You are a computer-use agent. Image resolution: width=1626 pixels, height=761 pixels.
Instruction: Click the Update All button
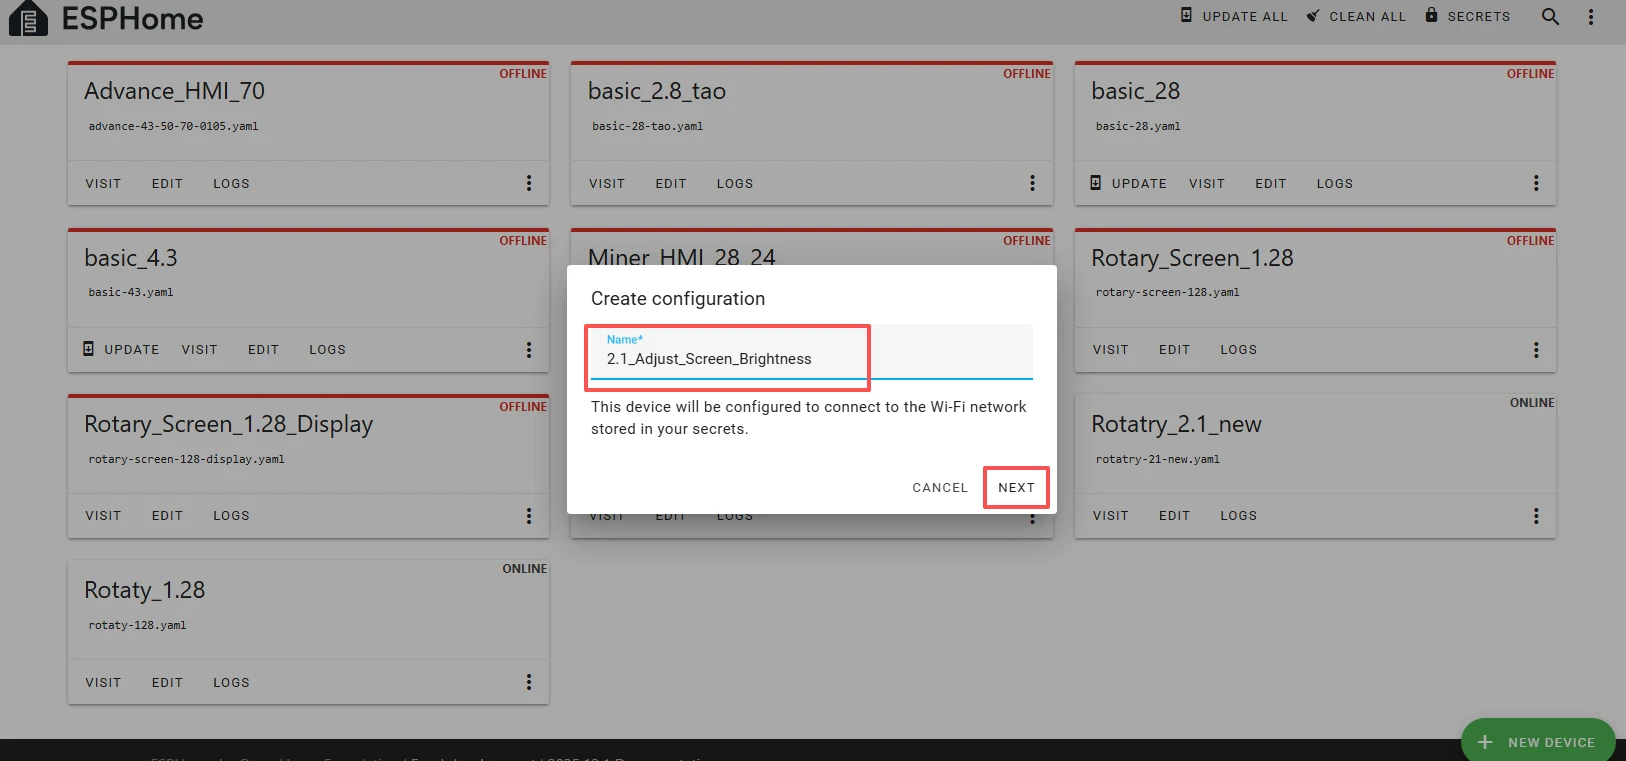click(1234, 16)
